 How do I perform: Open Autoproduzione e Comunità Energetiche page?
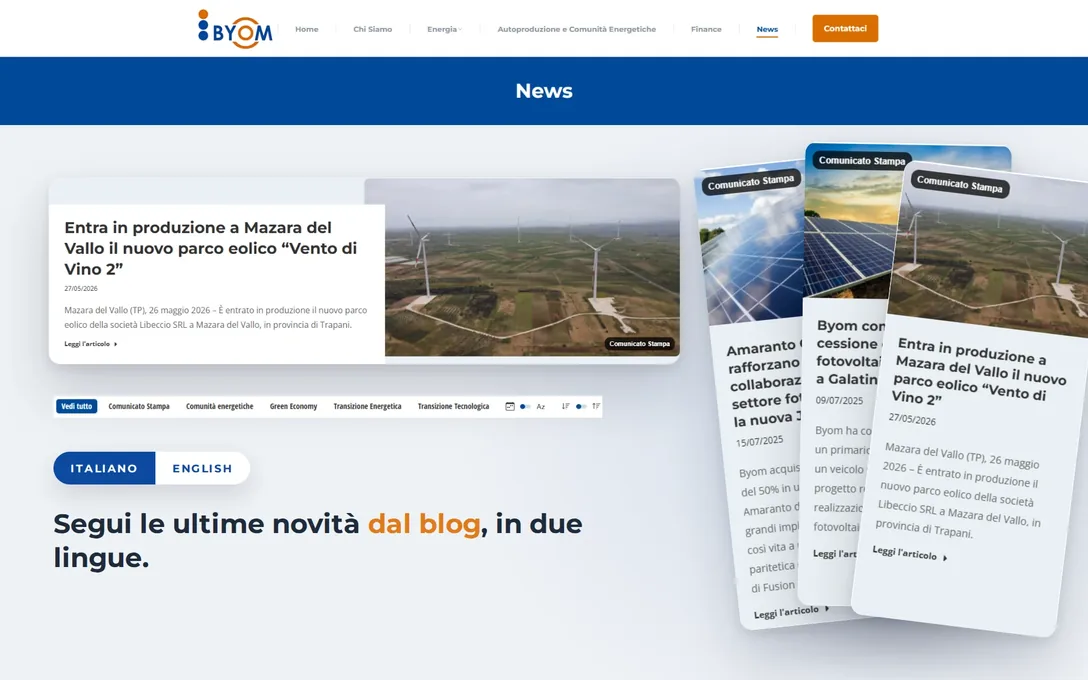pos(577,29)
